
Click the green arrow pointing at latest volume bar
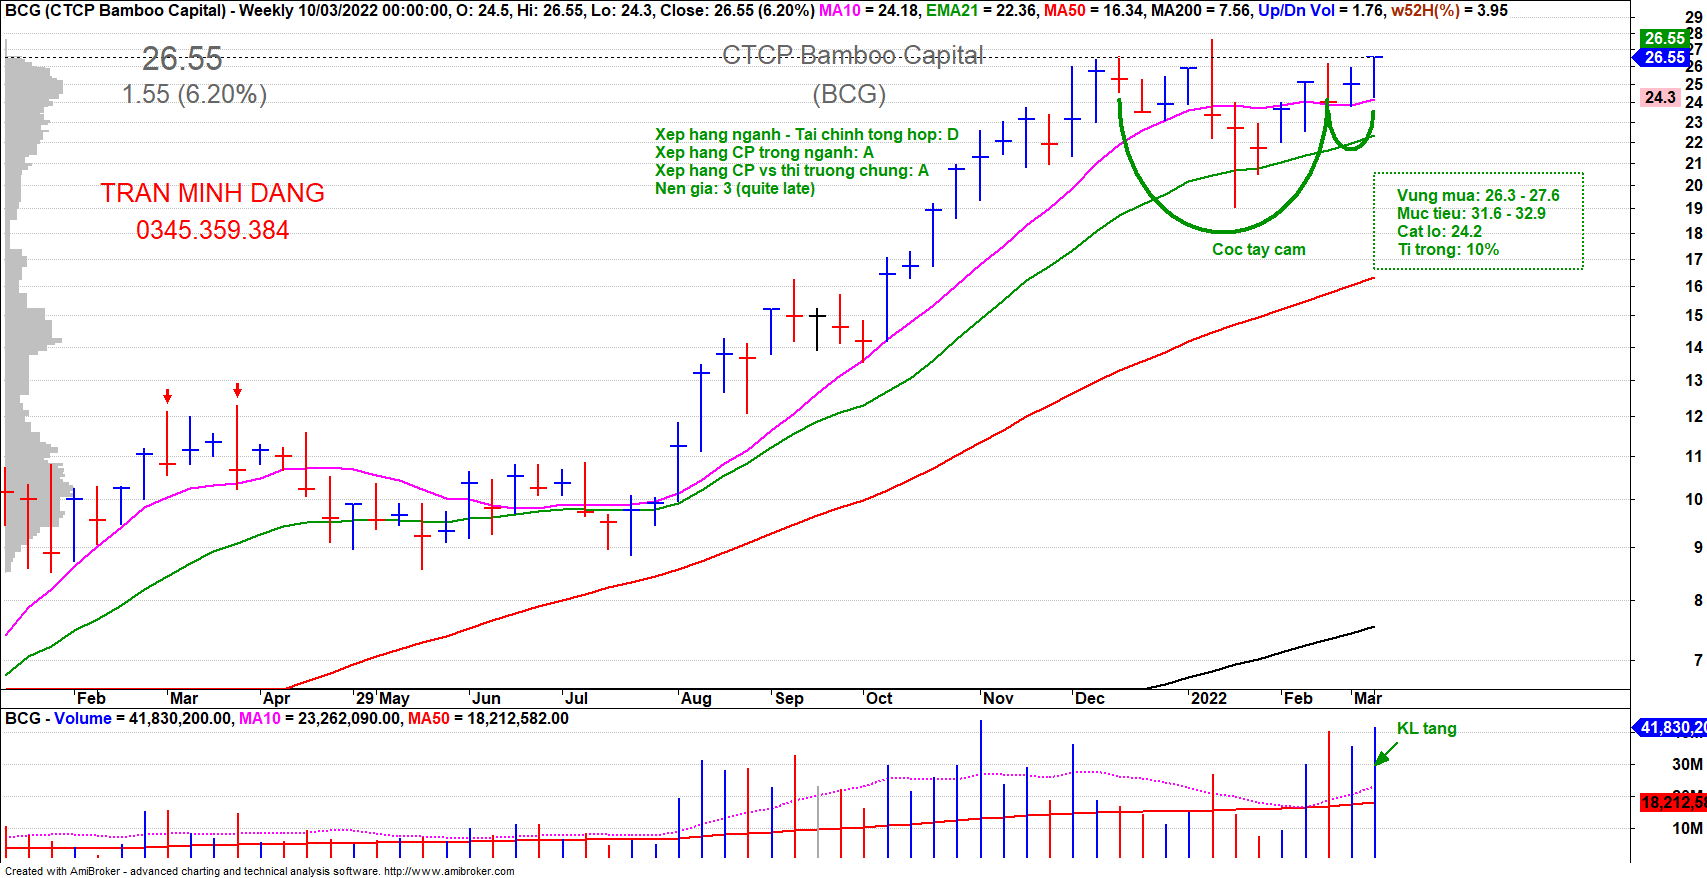click(x=1386, y=753)
